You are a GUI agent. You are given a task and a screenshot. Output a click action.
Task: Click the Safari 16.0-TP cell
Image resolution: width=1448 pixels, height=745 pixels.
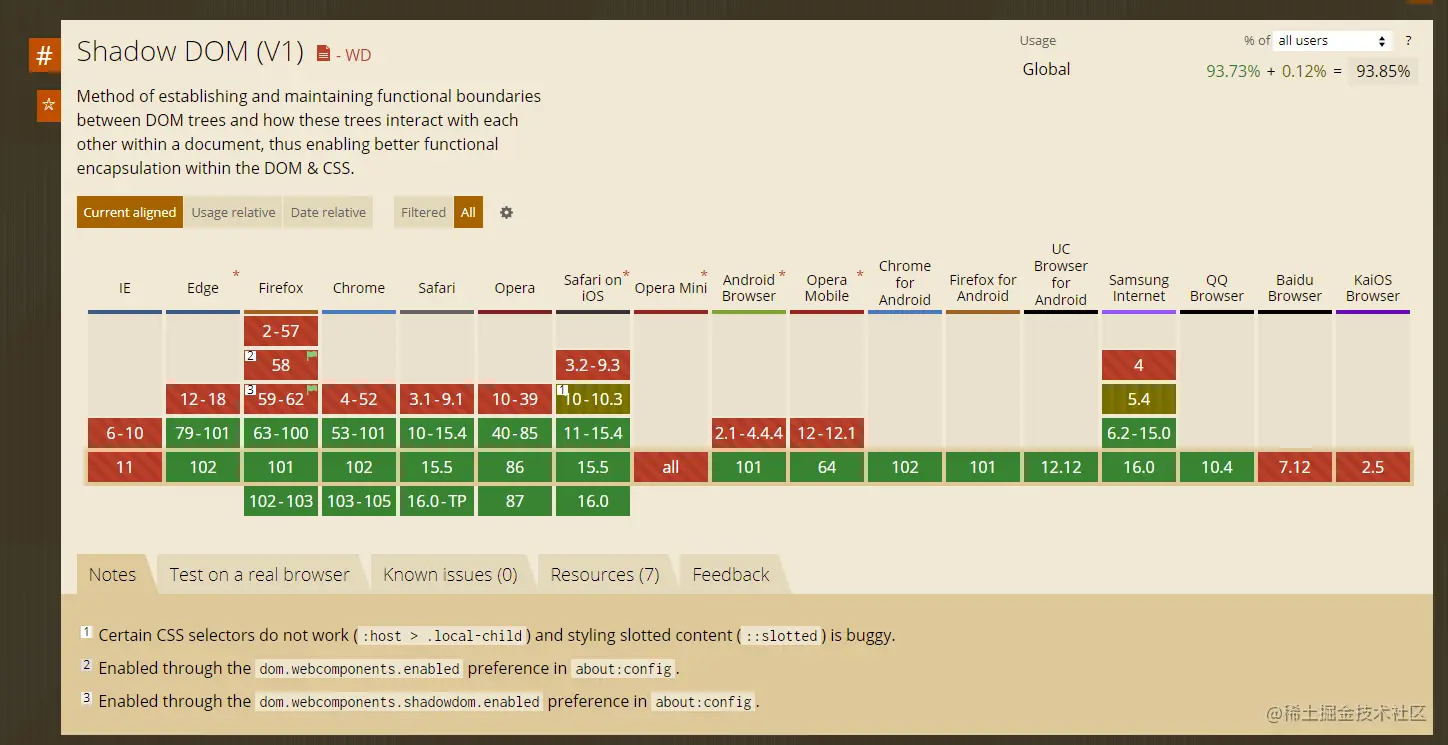(x=437, y=501)
